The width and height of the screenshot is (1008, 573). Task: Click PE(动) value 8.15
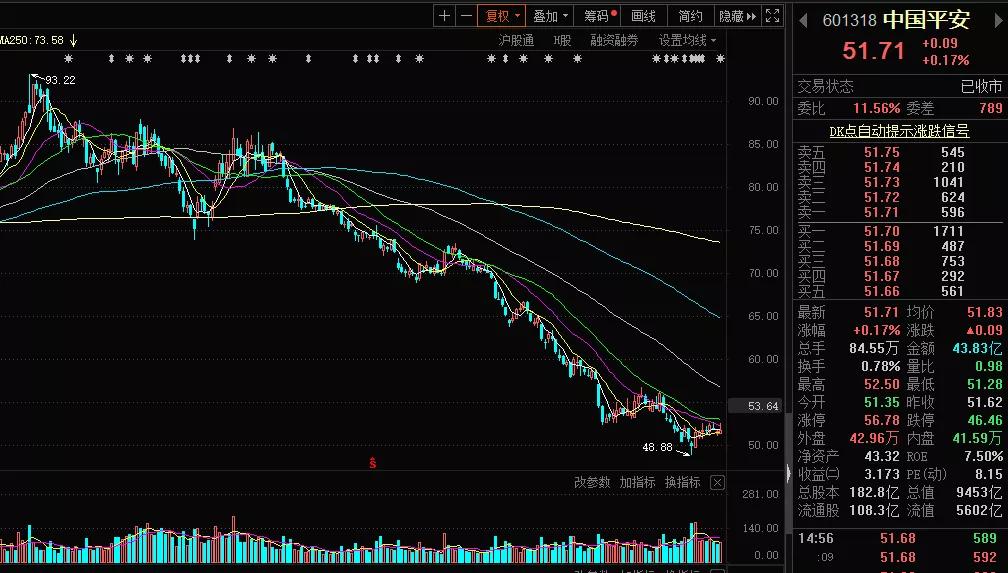[989, 475]
